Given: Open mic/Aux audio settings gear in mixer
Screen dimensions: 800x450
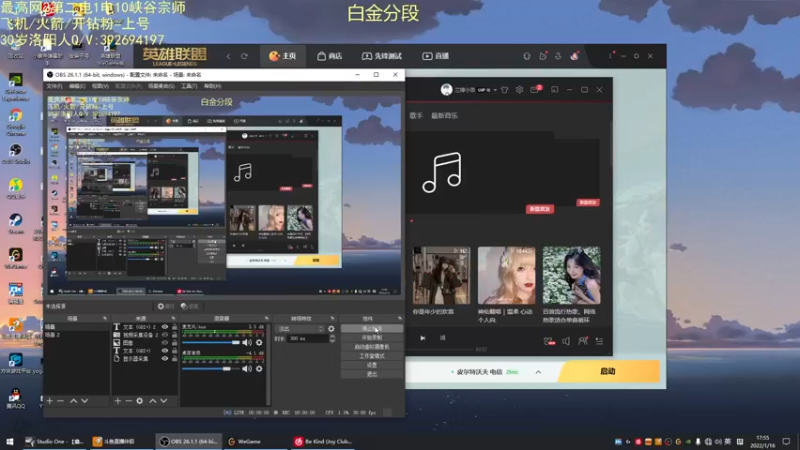Looking at the screenshot, I should pyautogui.click(x=259, y=342).
